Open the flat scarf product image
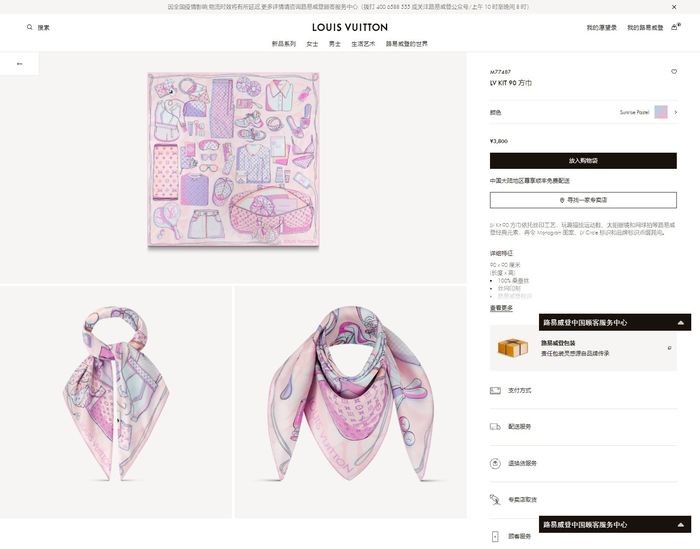Viewport: 700px width, 549px height. (x=233, y=159)
